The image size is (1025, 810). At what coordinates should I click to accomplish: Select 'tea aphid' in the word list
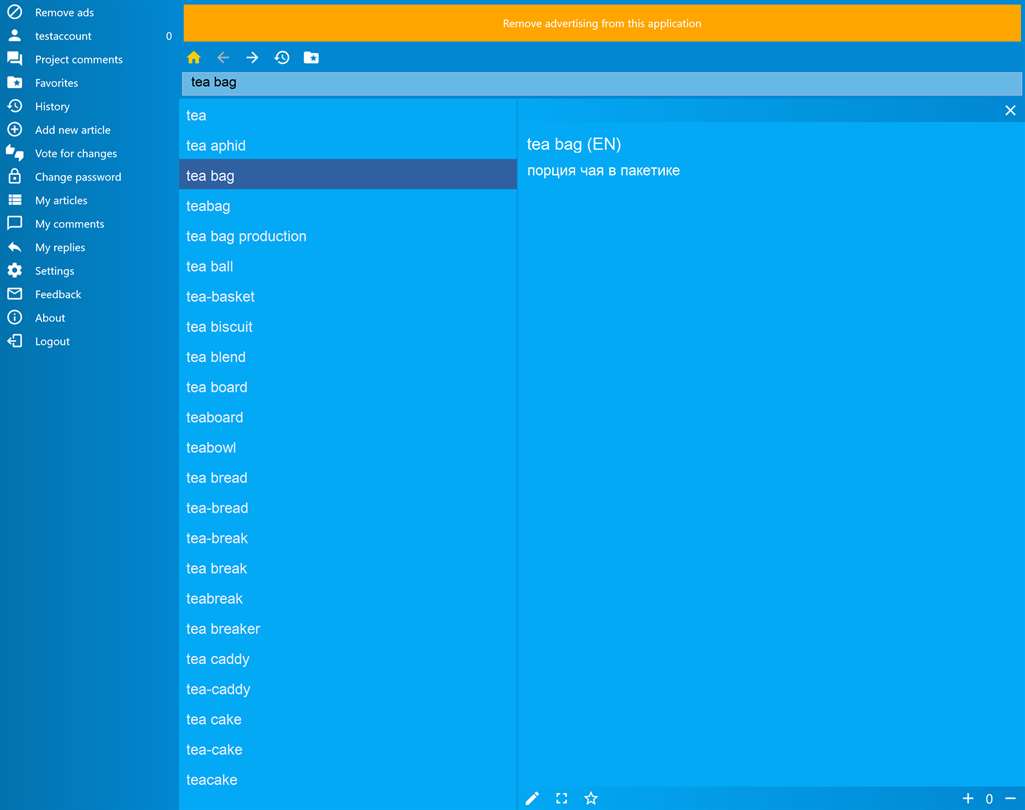coord(348,146)
